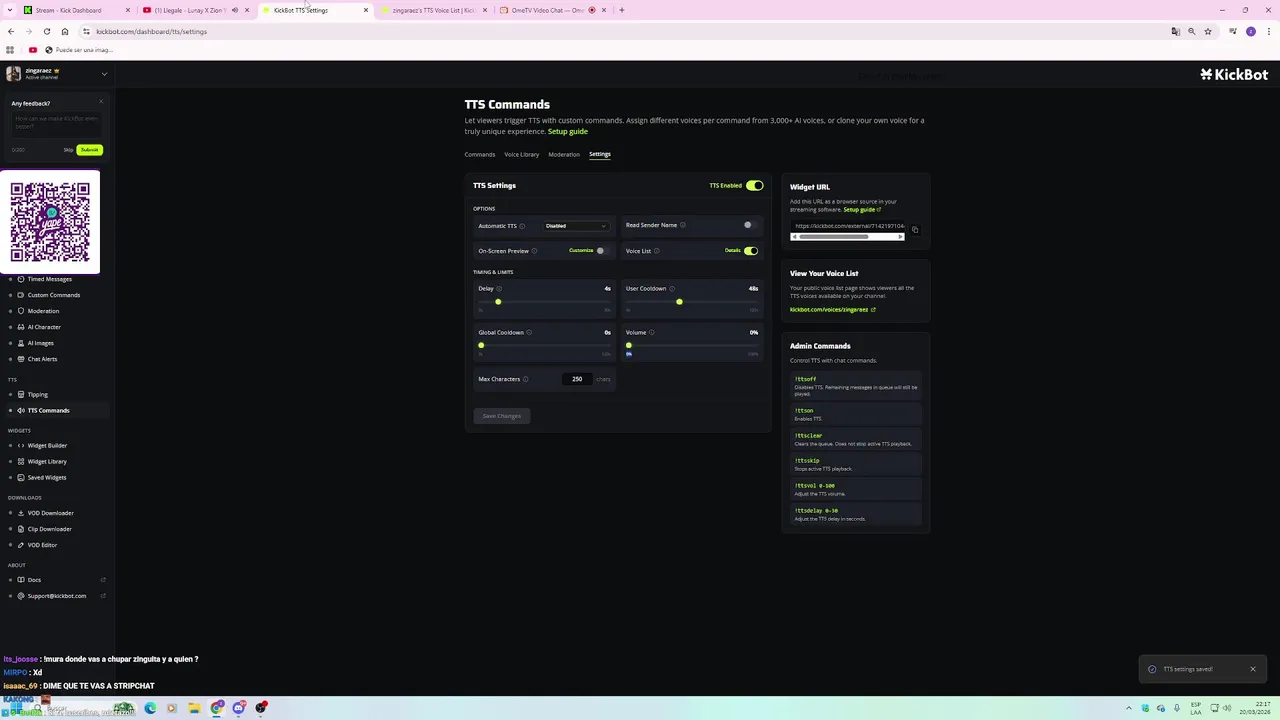Click the KickBot logo
Screen dimensions: 1280x720
click(x=1234, y=74)
